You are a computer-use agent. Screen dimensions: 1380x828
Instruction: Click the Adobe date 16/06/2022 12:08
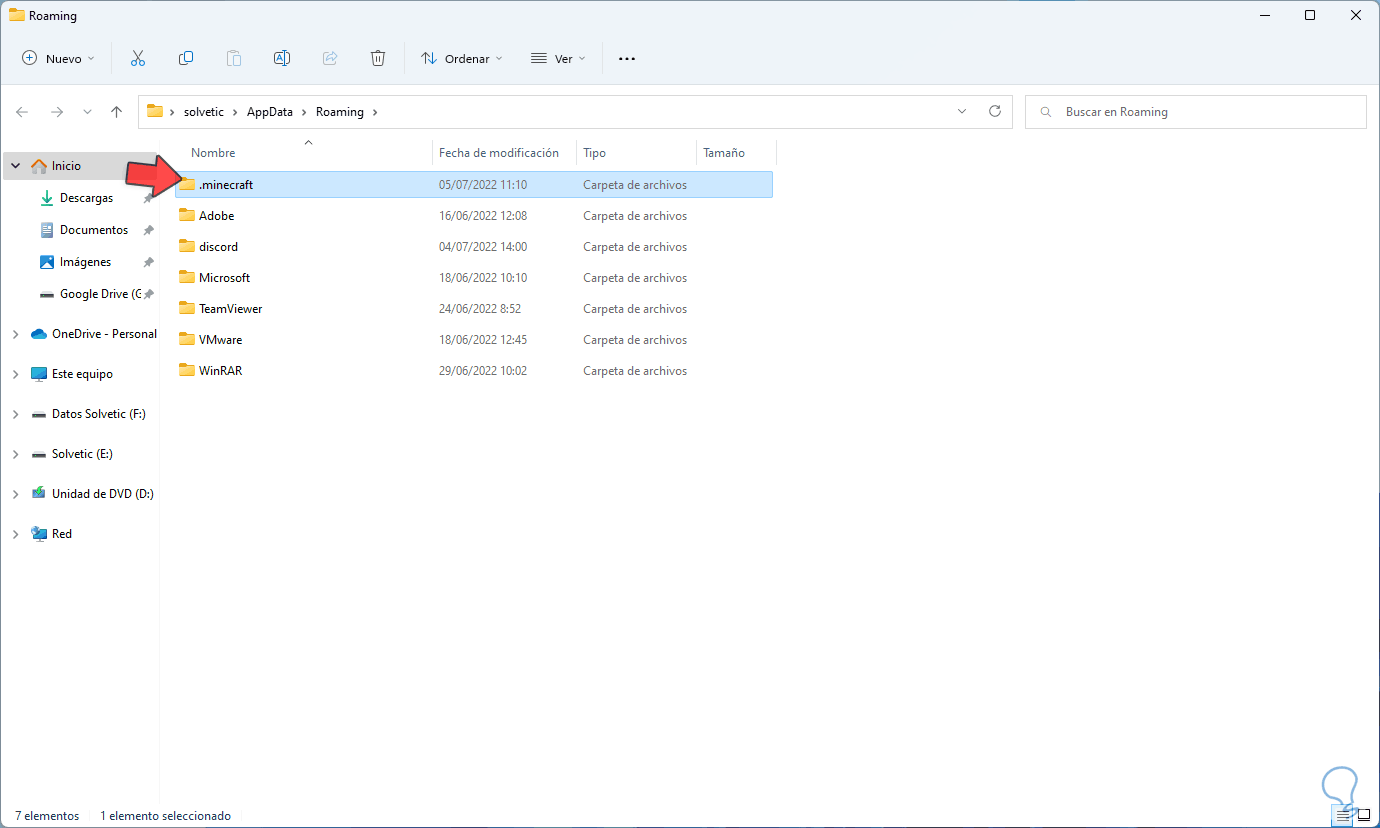(483, 216)
